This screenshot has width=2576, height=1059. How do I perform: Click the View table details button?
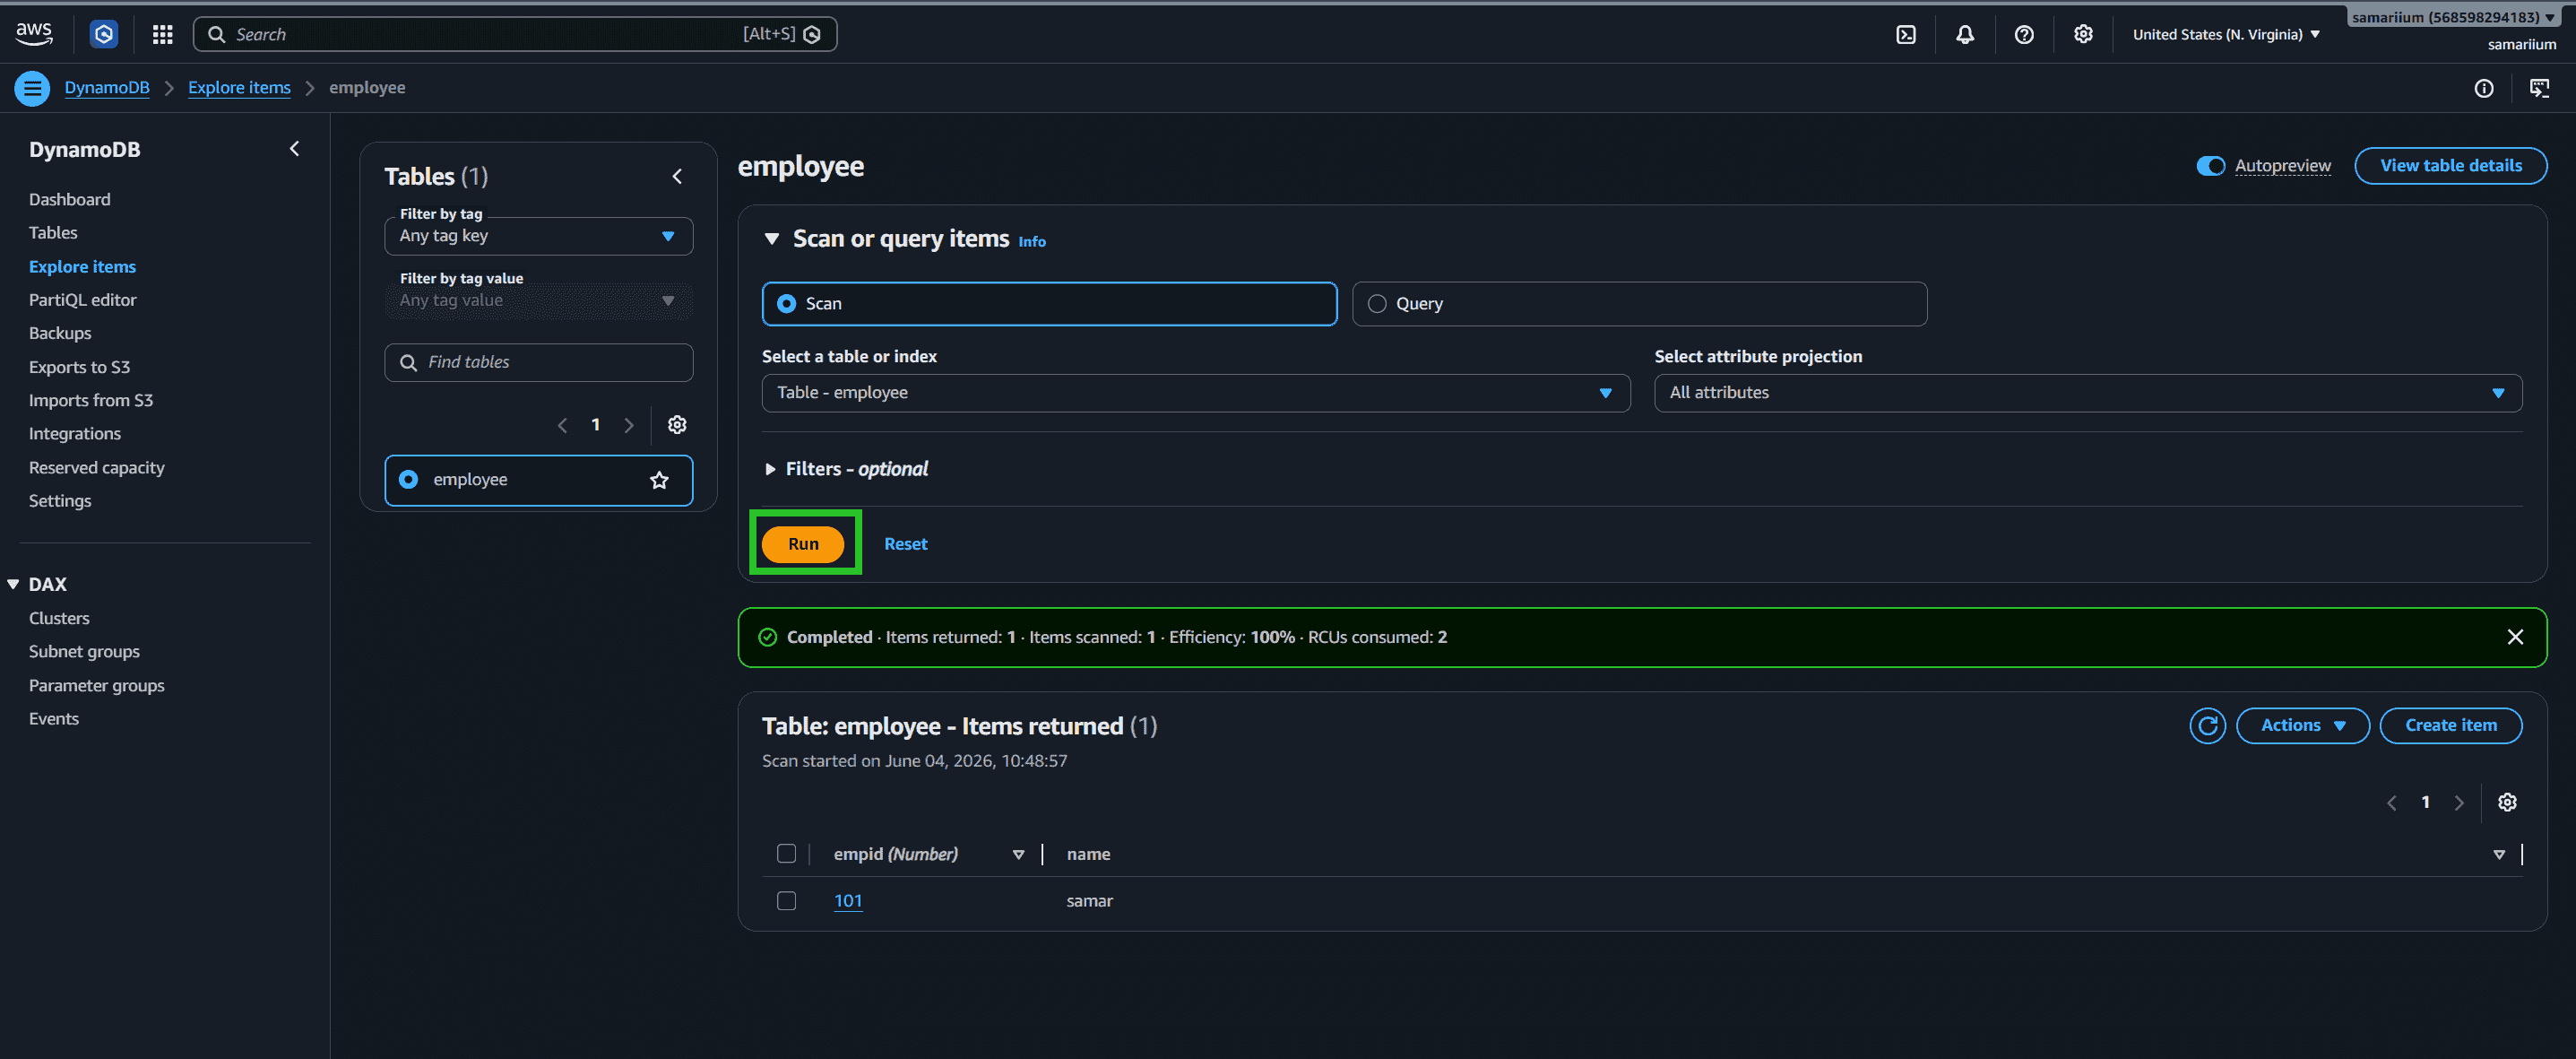pos(2450,165)
